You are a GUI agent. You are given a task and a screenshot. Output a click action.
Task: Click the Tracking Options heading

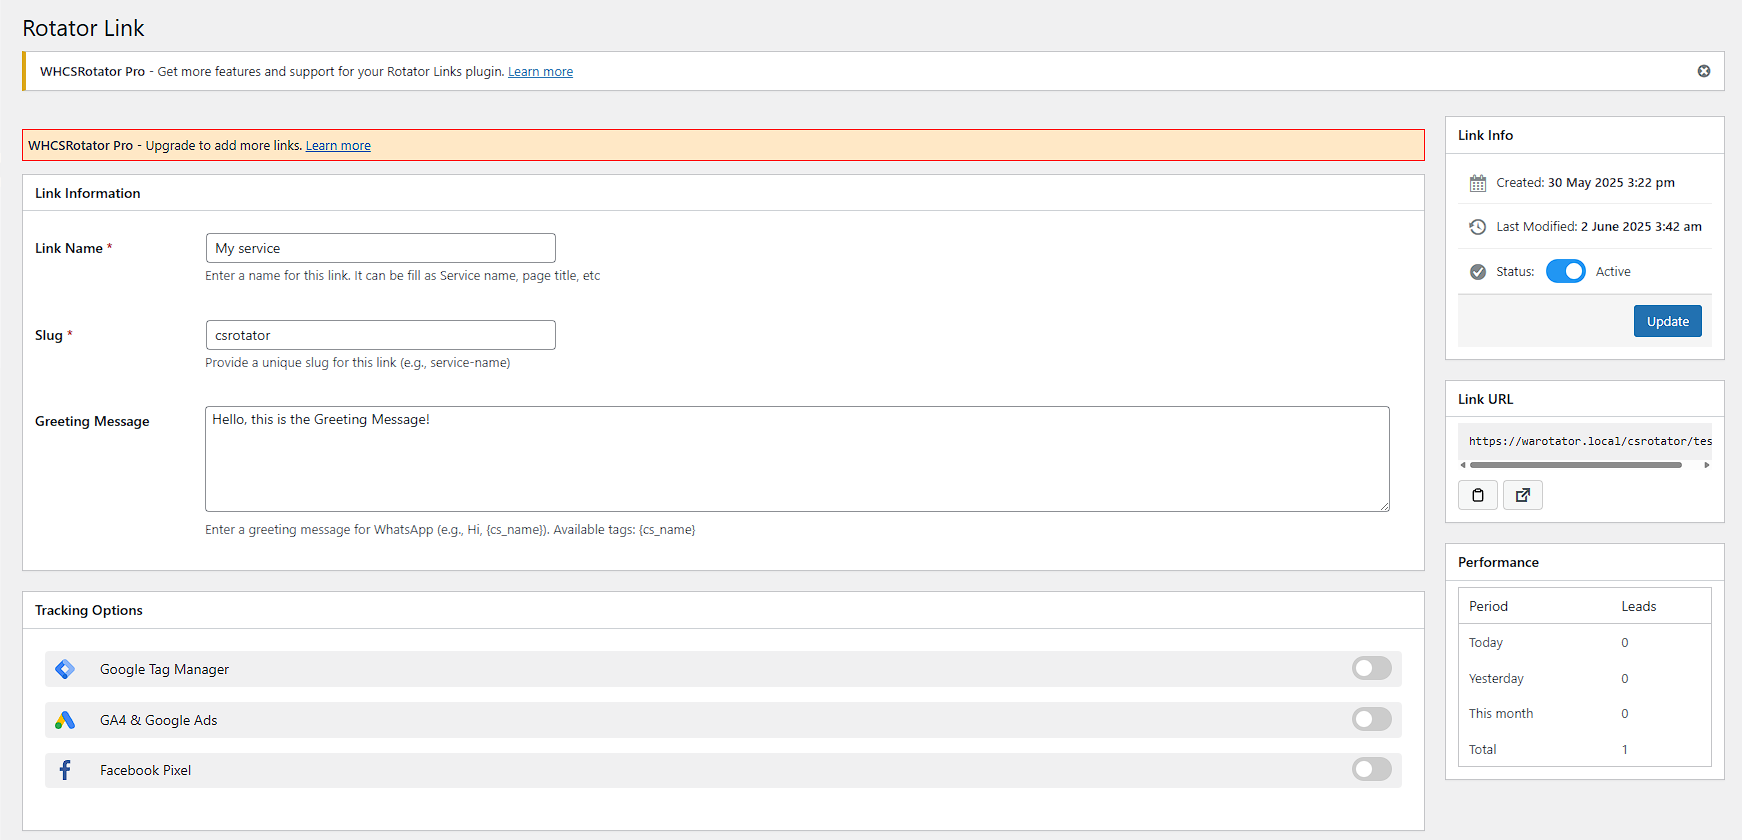coord(89,610)
